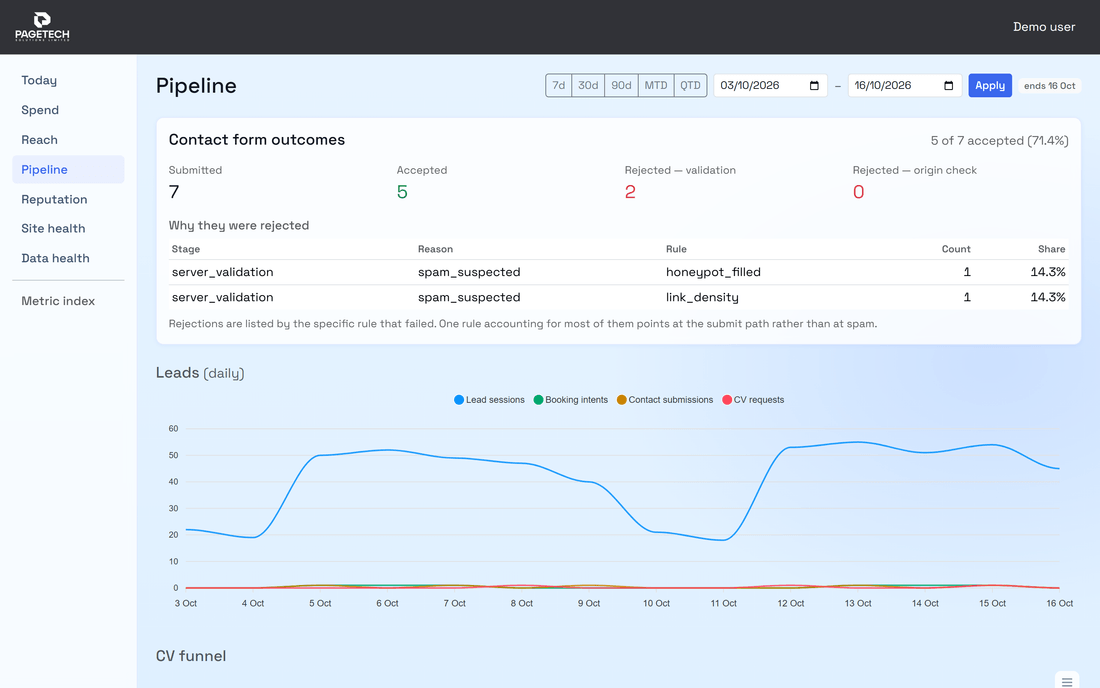Select the 30d range preset

[588, 86]
